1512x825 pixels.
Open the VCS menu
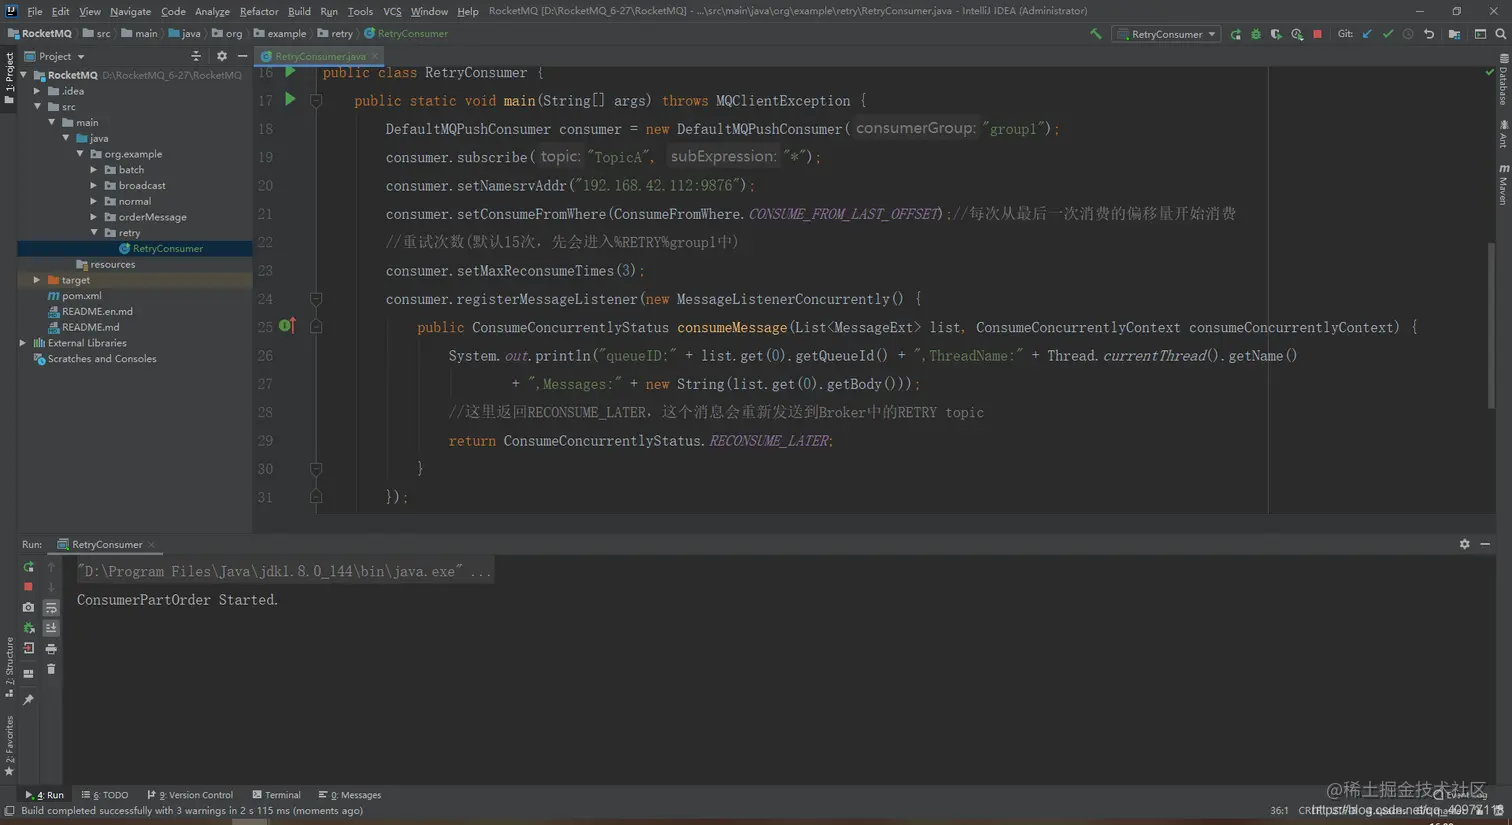(392, 11)
